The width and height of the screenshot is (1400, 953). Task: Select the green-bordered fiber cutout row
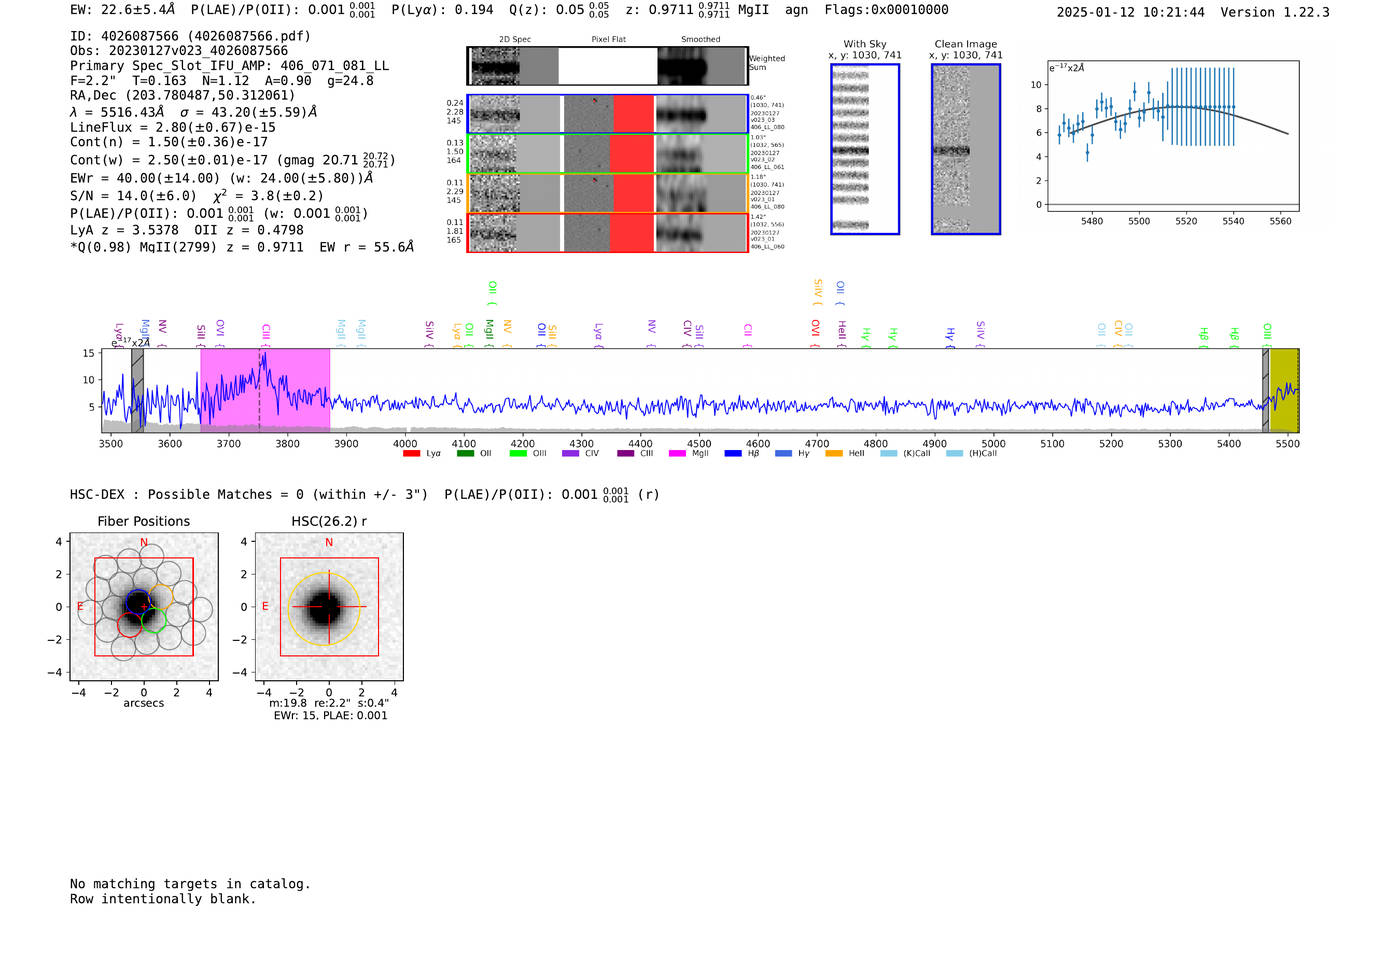click(607, 154)
